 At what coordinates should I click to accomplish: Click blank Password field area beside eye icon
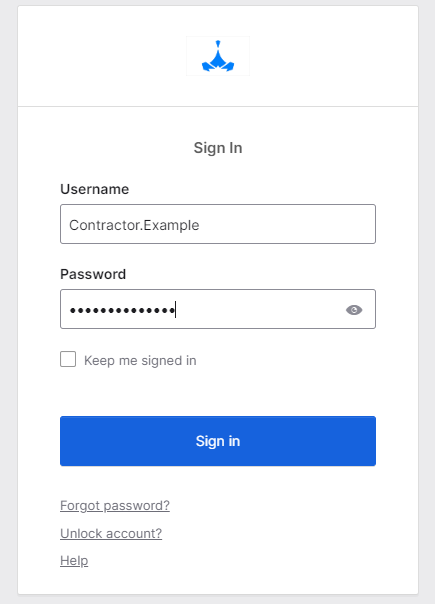tap(258, 309)
